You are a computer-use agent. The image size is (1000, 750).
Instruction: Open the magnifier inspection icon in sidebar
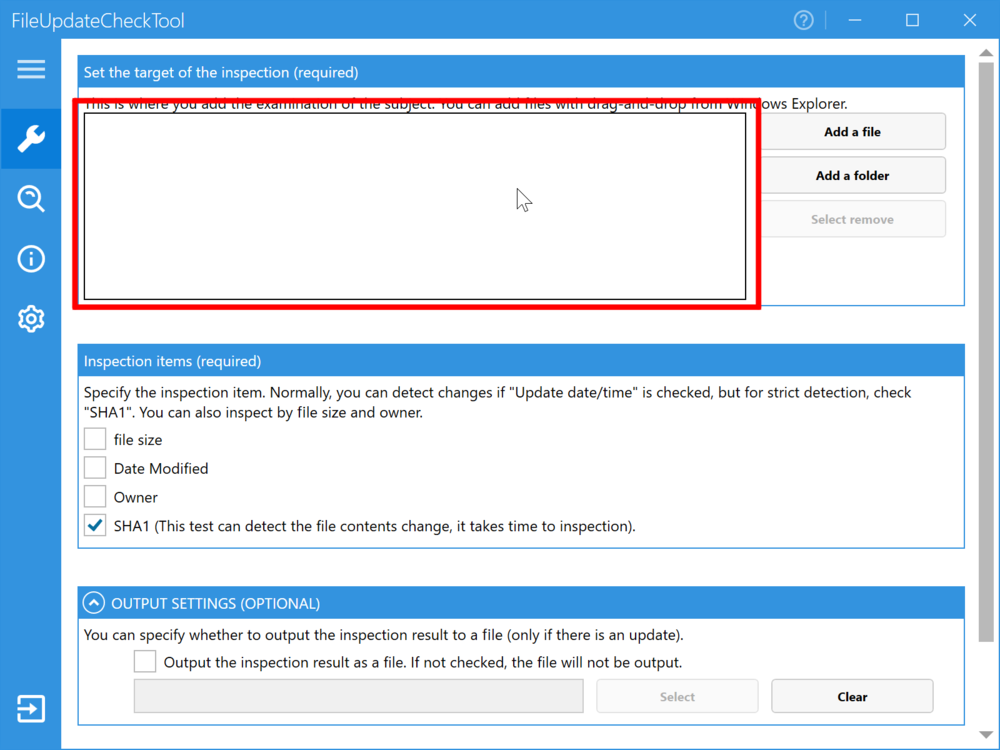31,199
